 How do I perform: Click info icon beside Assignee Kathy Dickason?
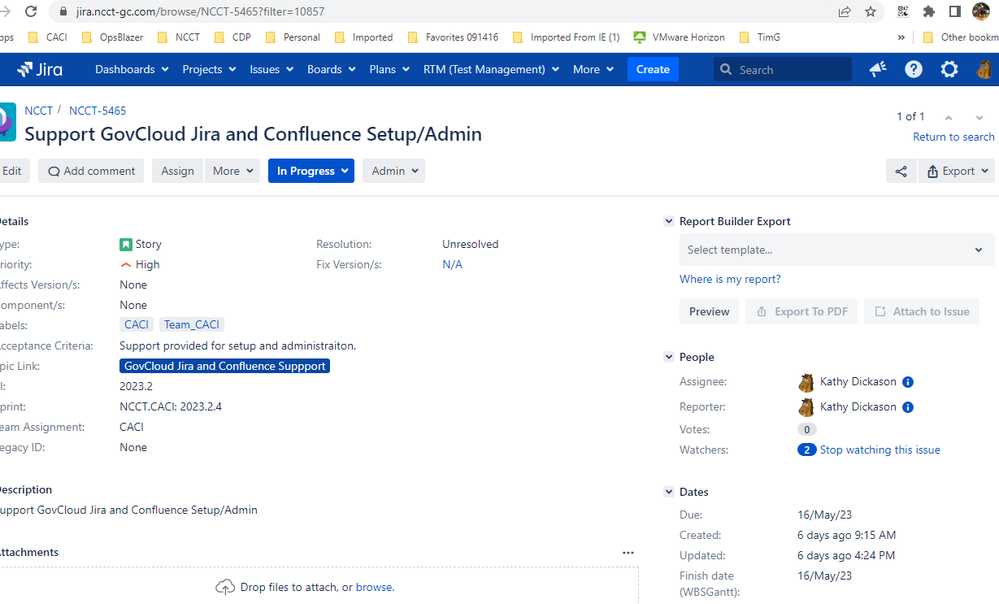click(908, 382)
